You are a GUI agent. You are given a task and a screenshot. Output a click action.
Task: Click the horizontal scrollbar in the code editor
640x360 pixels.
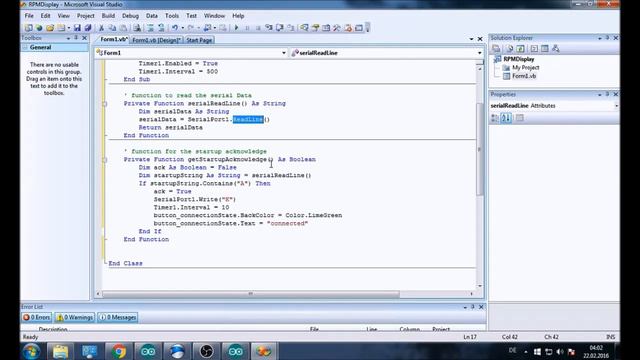[251, 293]
